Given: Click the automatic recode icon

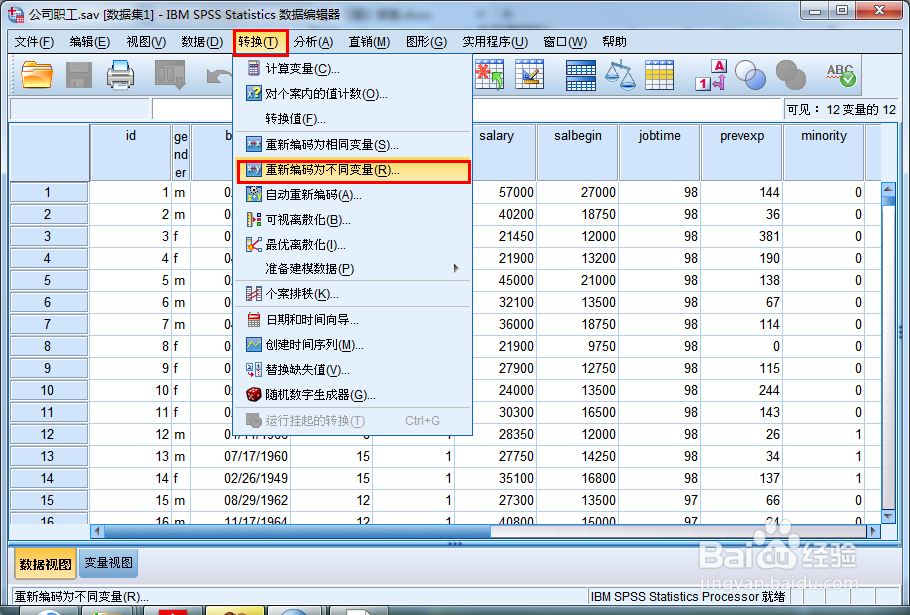Looking at the screenshot, I should tap(254, 194).
